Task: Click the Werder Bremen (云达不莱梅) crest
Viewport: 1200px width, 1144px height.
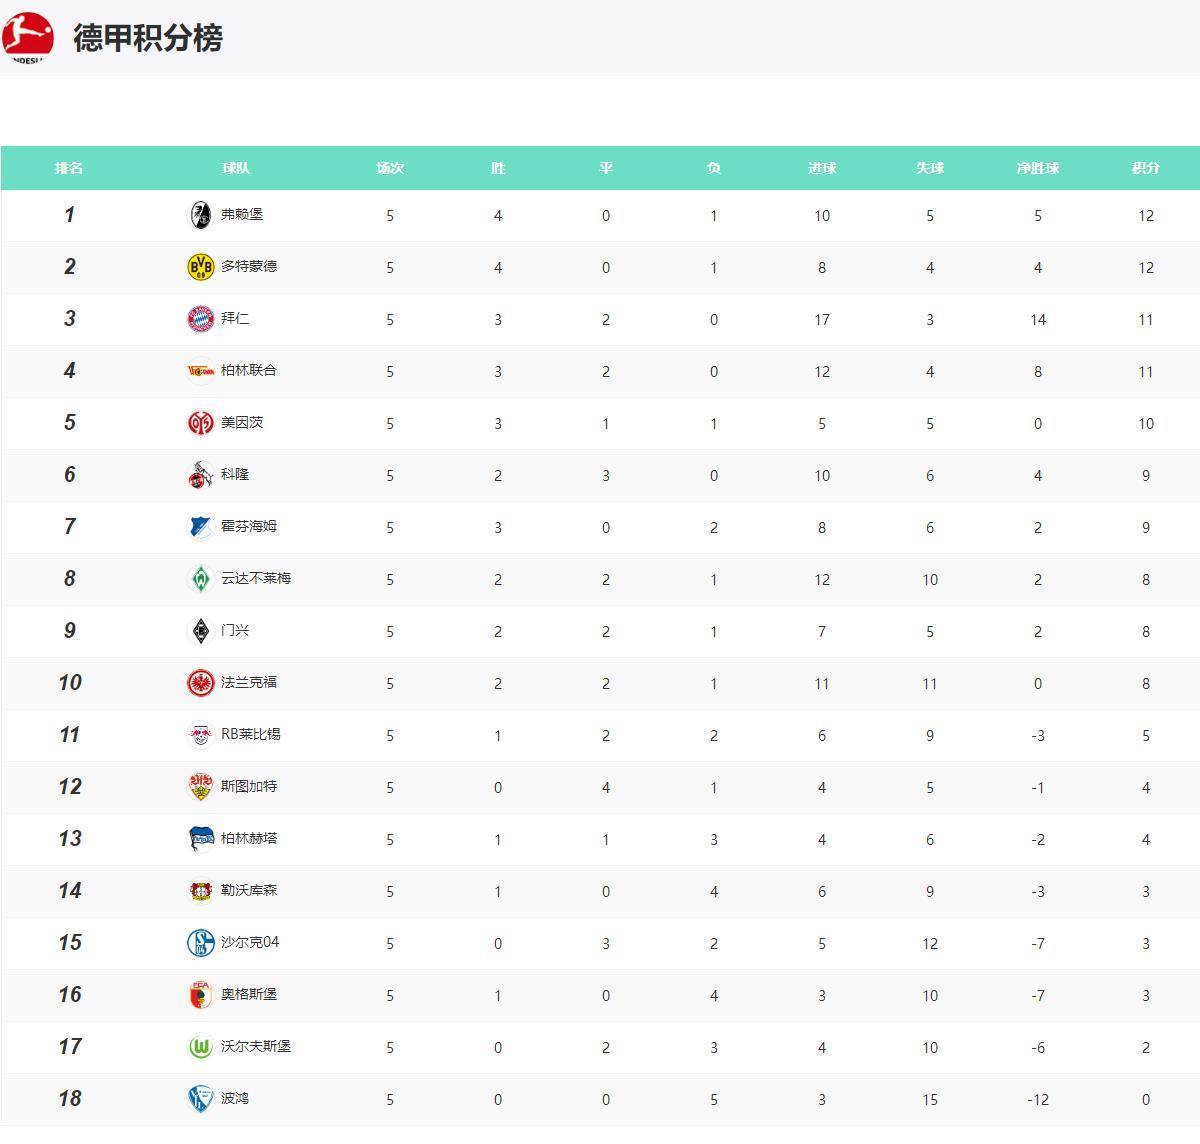Action: coord(201,578)
